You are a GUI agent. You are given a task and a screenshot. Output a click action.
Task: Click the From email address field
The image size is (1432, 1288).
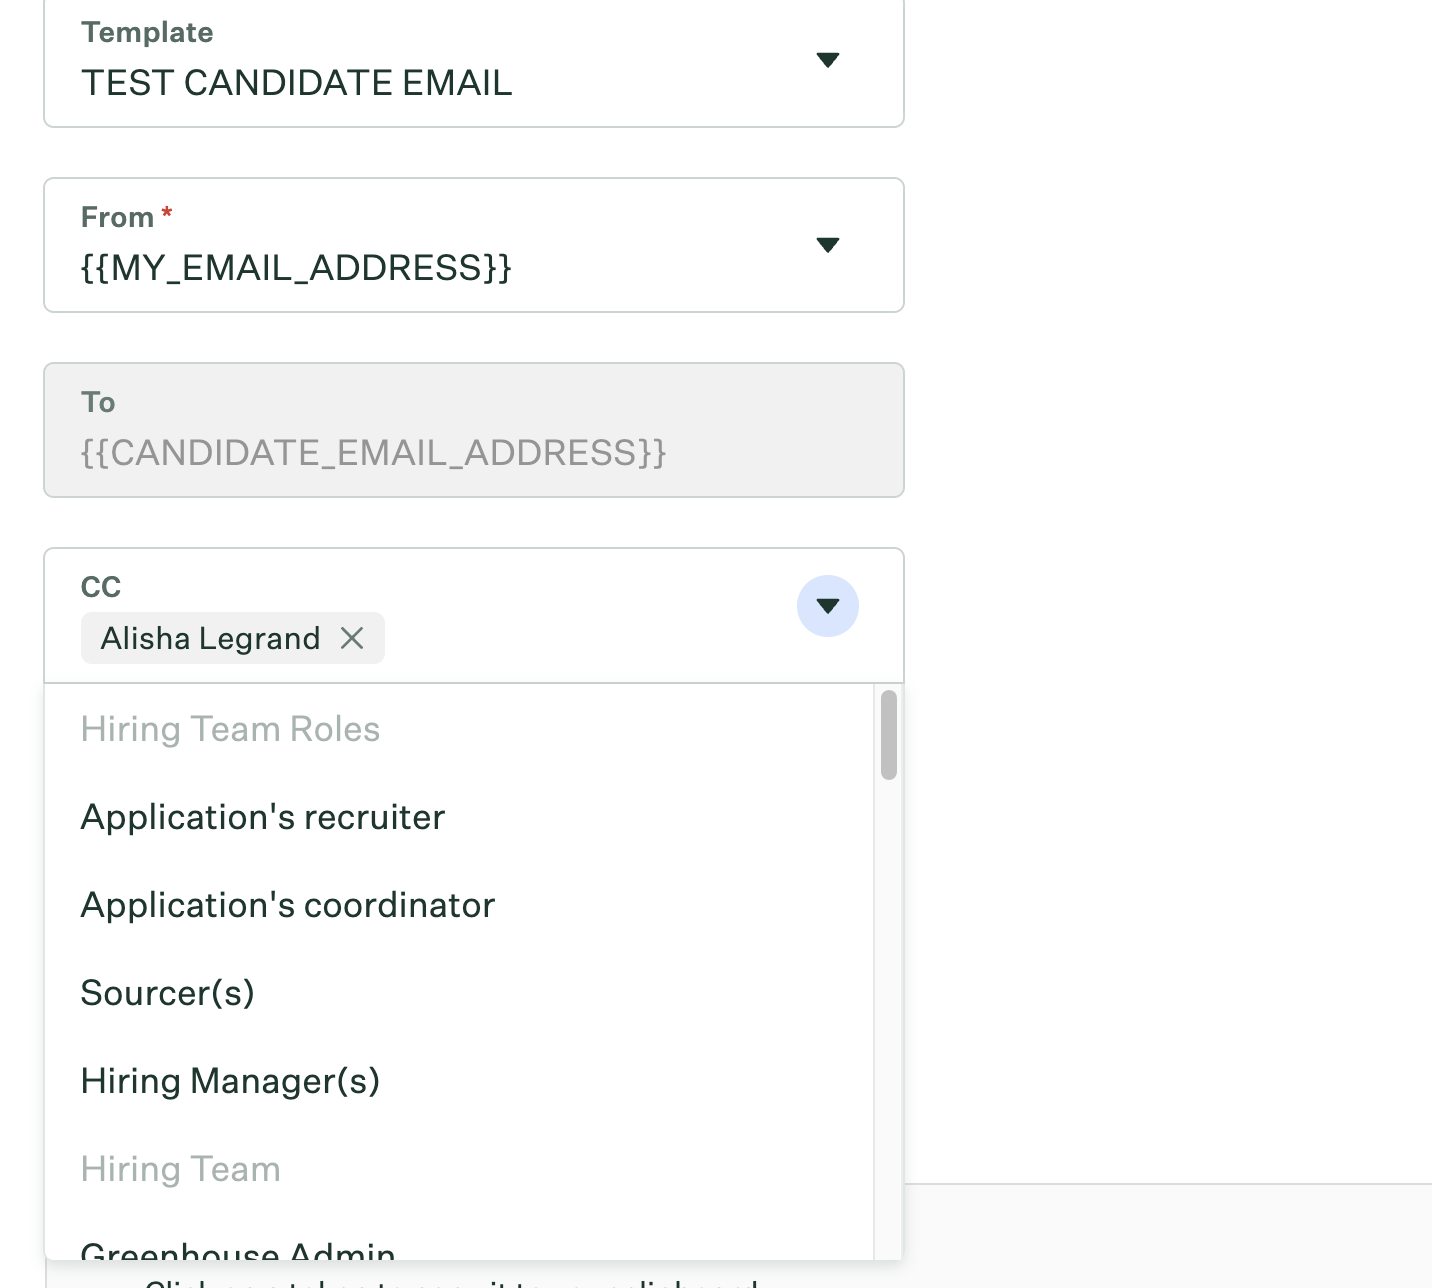[x=296, y=267]
